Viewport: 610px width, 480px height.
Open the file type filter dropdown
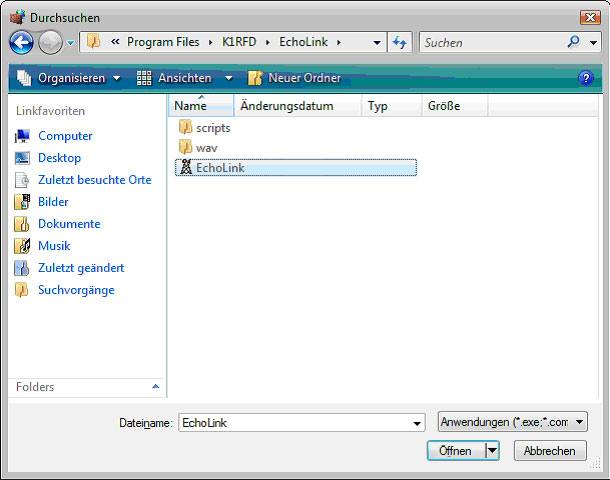(512, 423)
